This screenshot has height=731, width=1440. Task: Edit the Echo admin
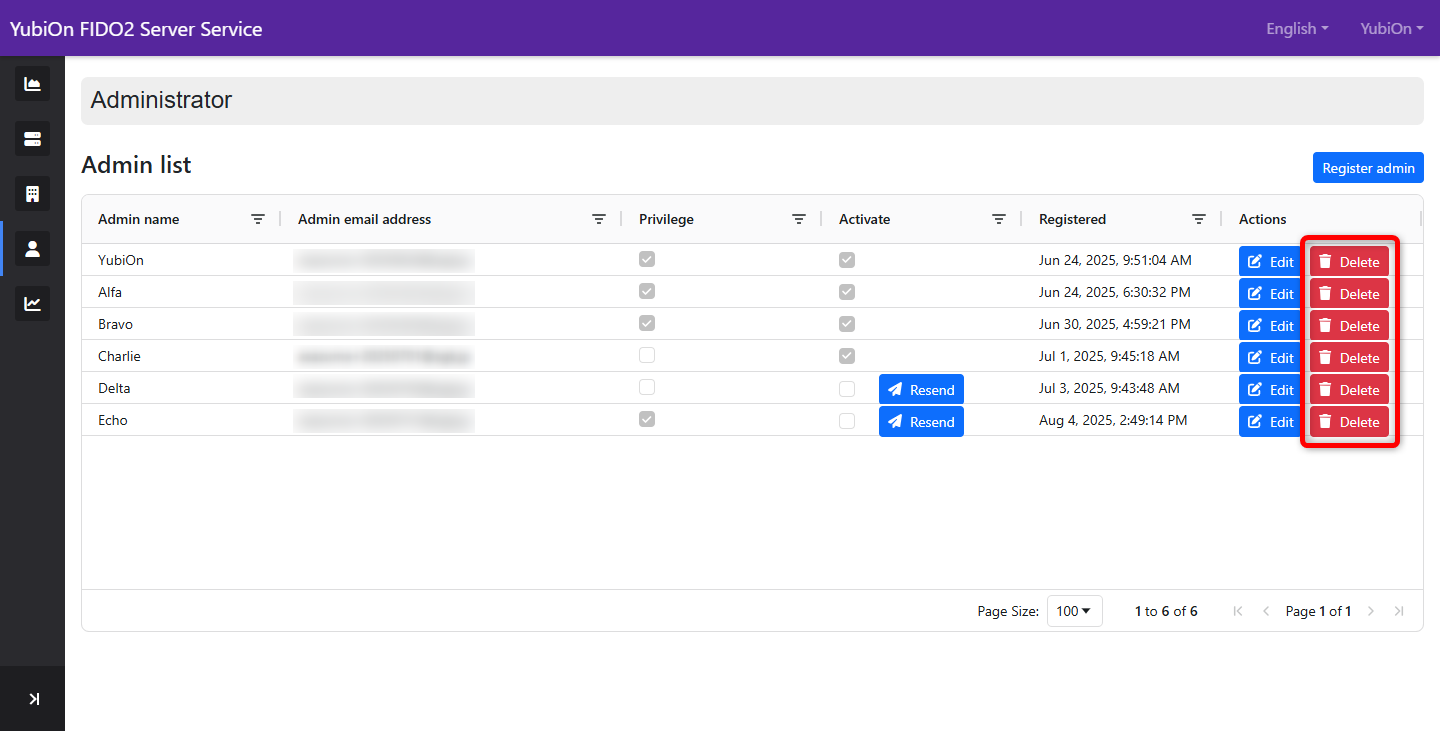pyautogui.click(x=1270, y=422)
